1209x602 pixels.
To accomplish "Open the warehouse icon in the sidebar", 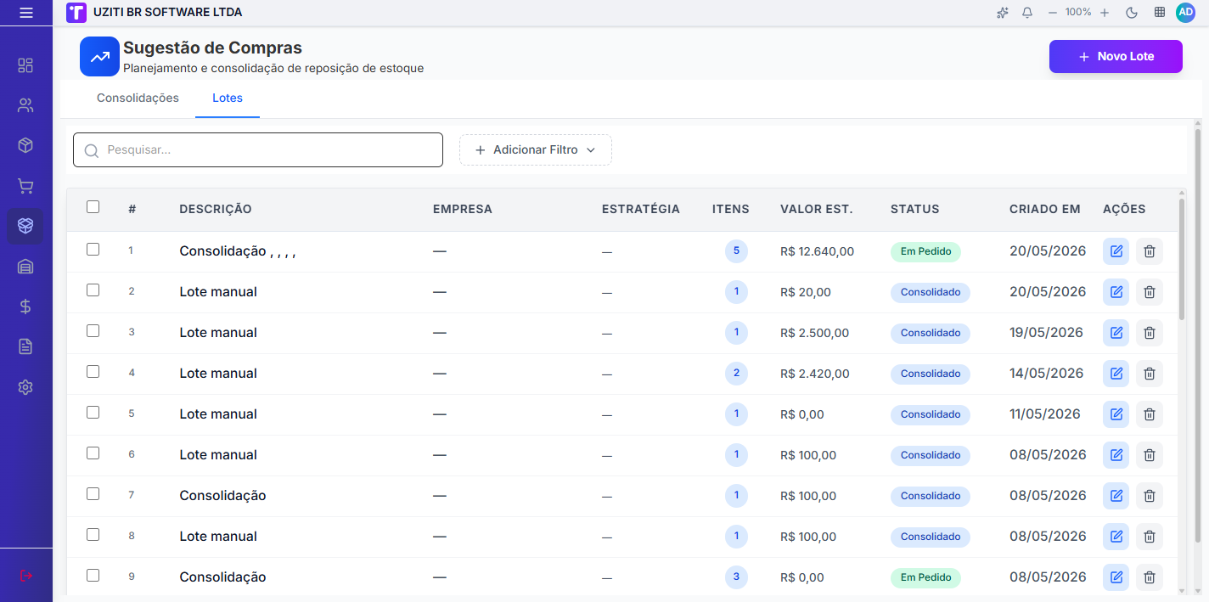I will click(26, 266).
